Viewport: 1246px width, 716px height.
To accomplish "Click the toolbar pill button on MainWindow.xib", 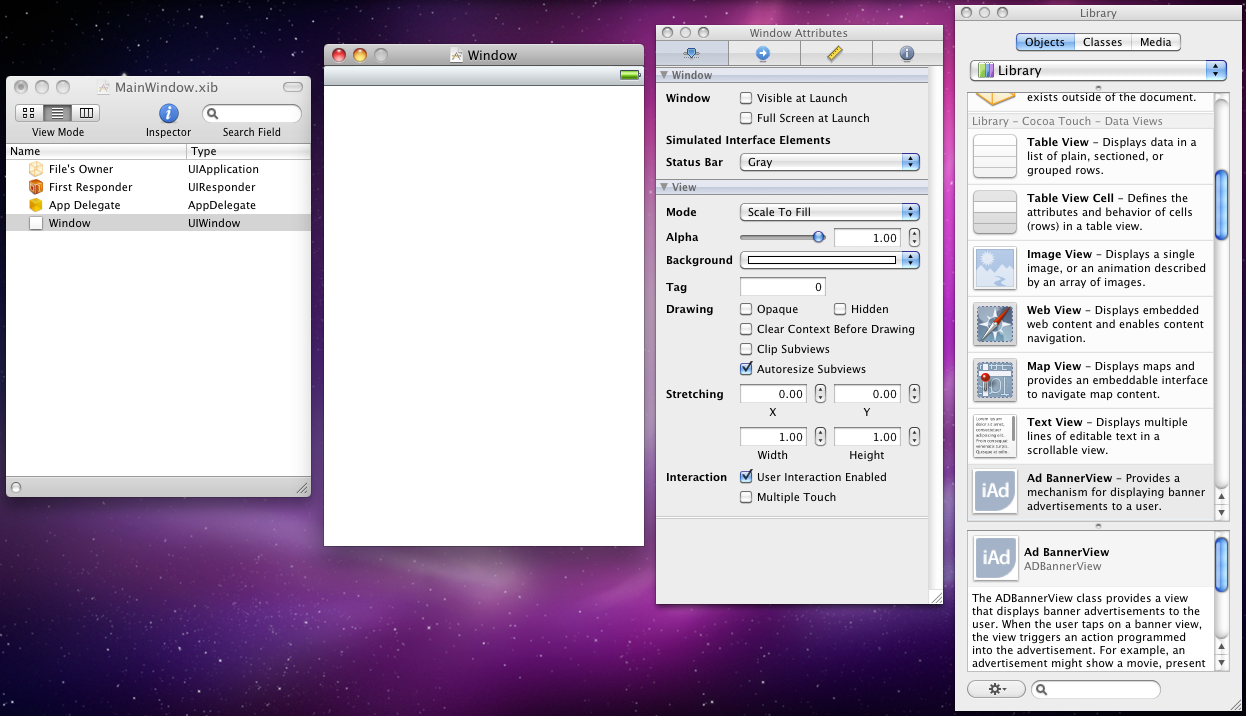I will [x=292, y=87].
